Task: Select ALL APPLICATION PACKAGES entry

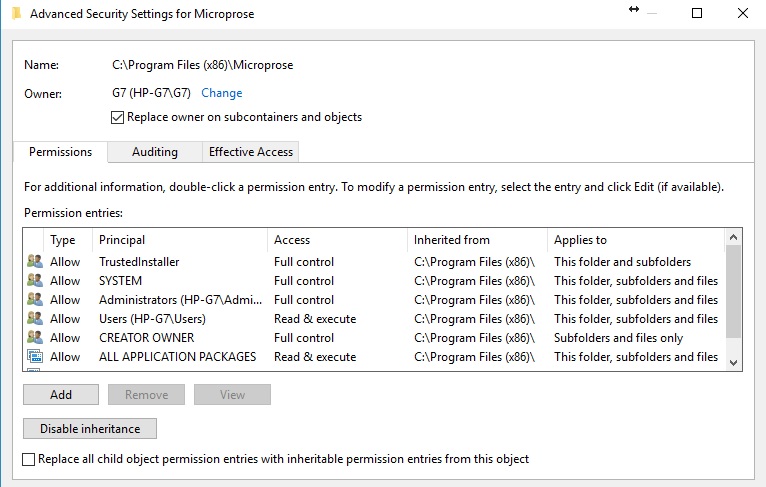Action: 178,357
